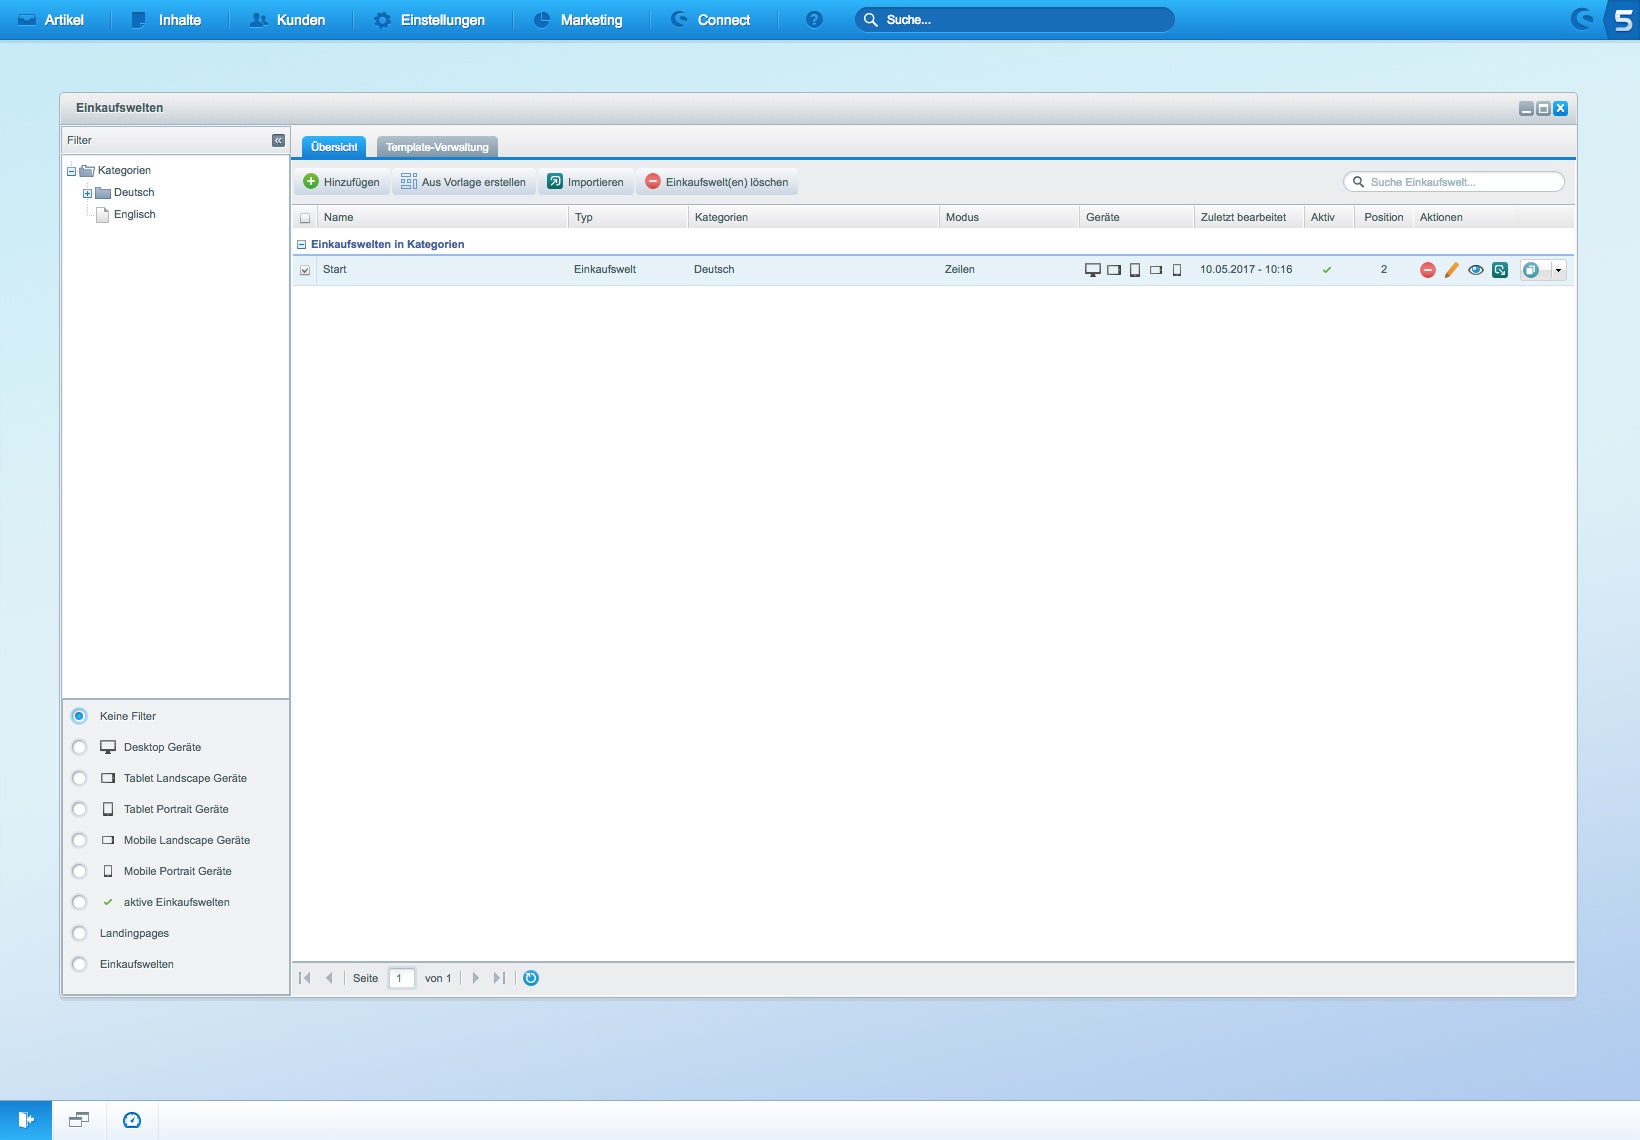Click Einkaufswelt(en) löschen button
The height and width of the screenshot is (1140, 1640).
[x=717, y=182]
